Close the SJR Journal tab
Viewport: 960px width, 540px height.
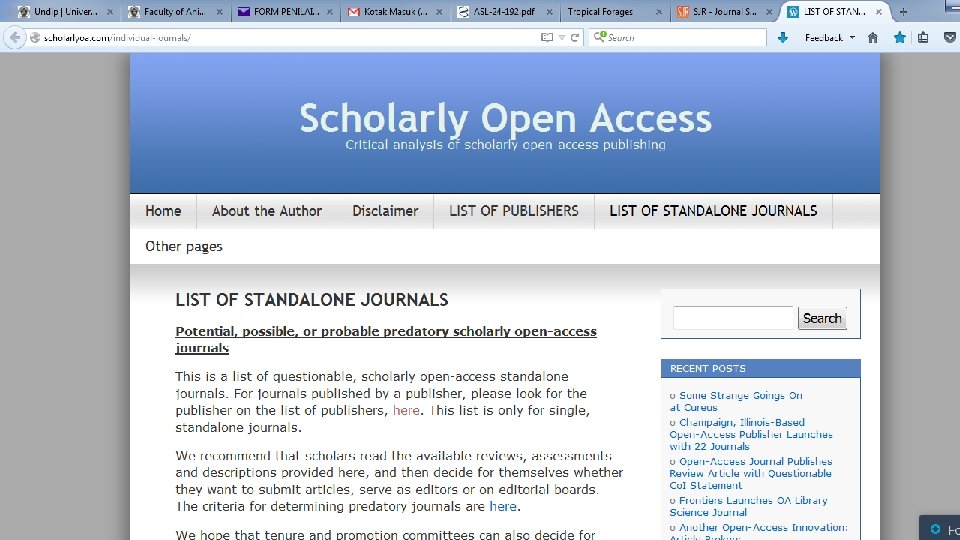pos(769,12)
